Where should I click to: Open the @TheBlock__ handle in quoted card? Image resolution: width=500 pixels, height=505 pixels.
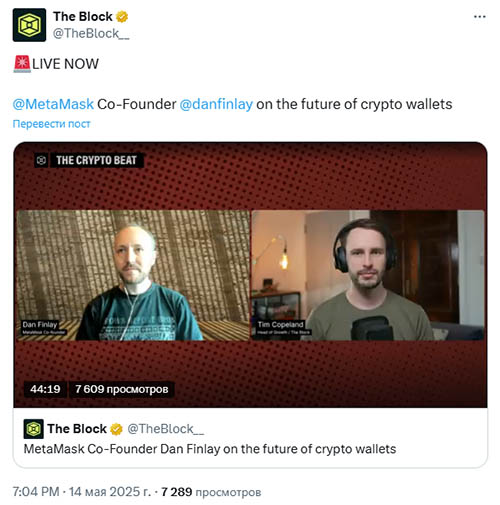pyautogui.click(x=165, y=429)
